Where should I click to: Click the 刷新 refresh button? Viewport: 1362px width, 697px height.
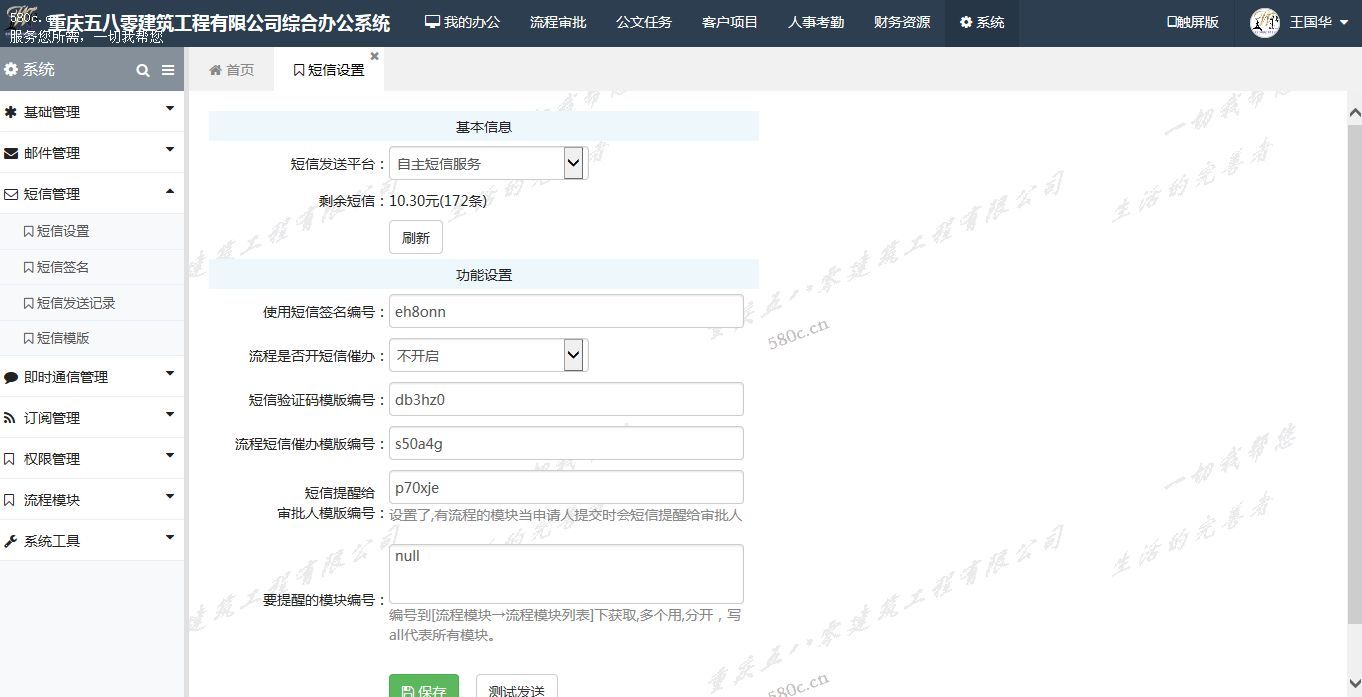[x=415, y=238]
